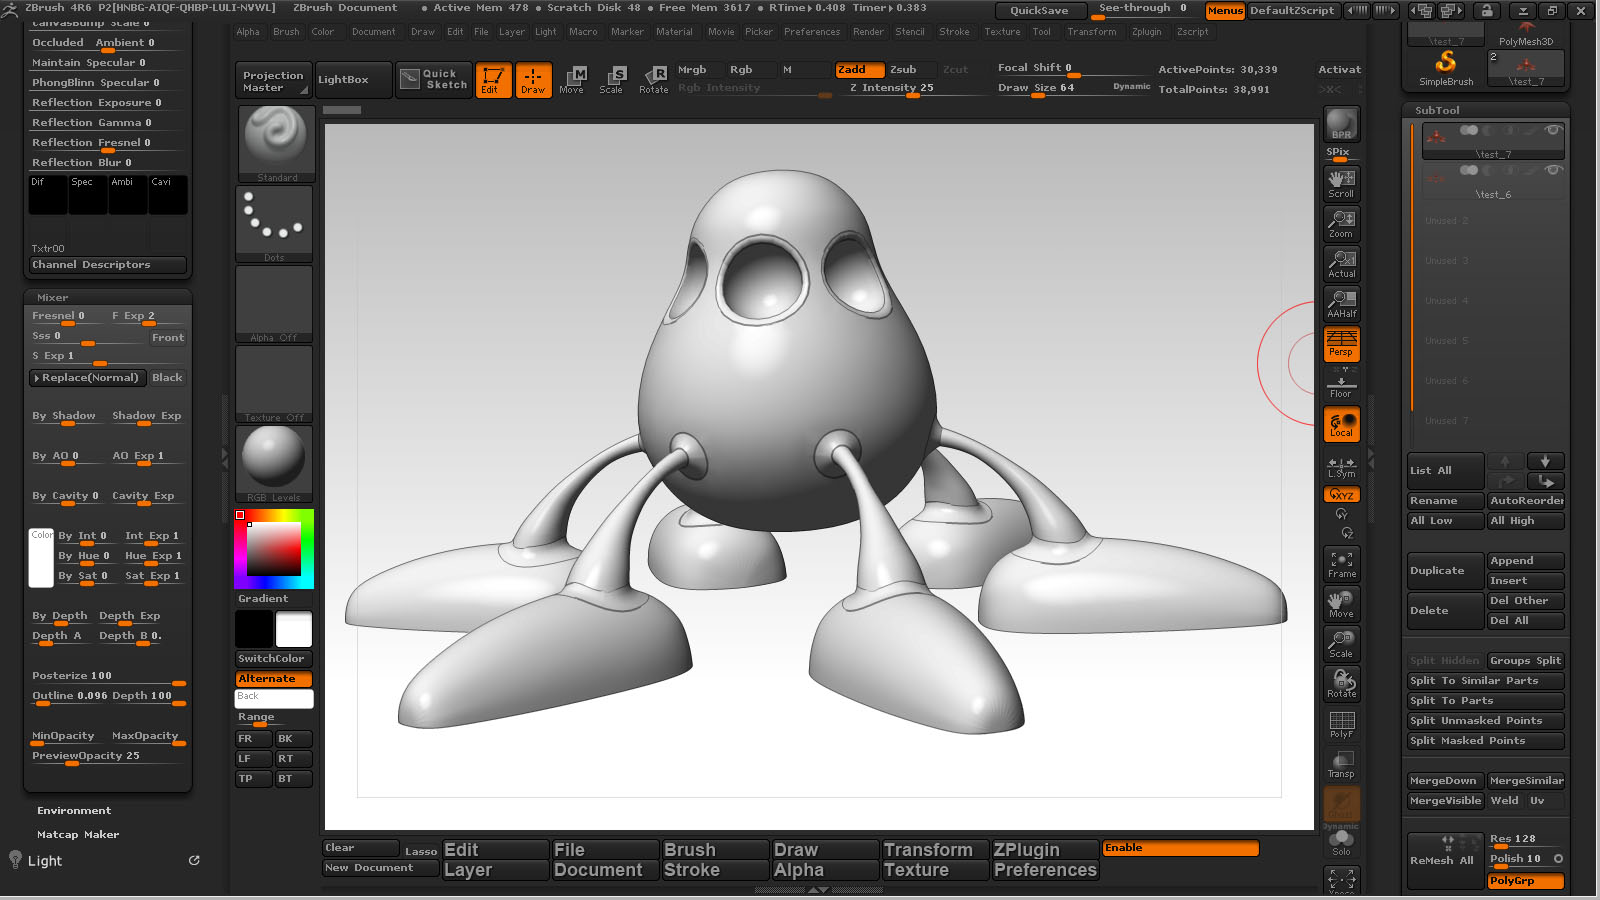
Task: Select the white secondary color swatch
Action: coord(293,629)
